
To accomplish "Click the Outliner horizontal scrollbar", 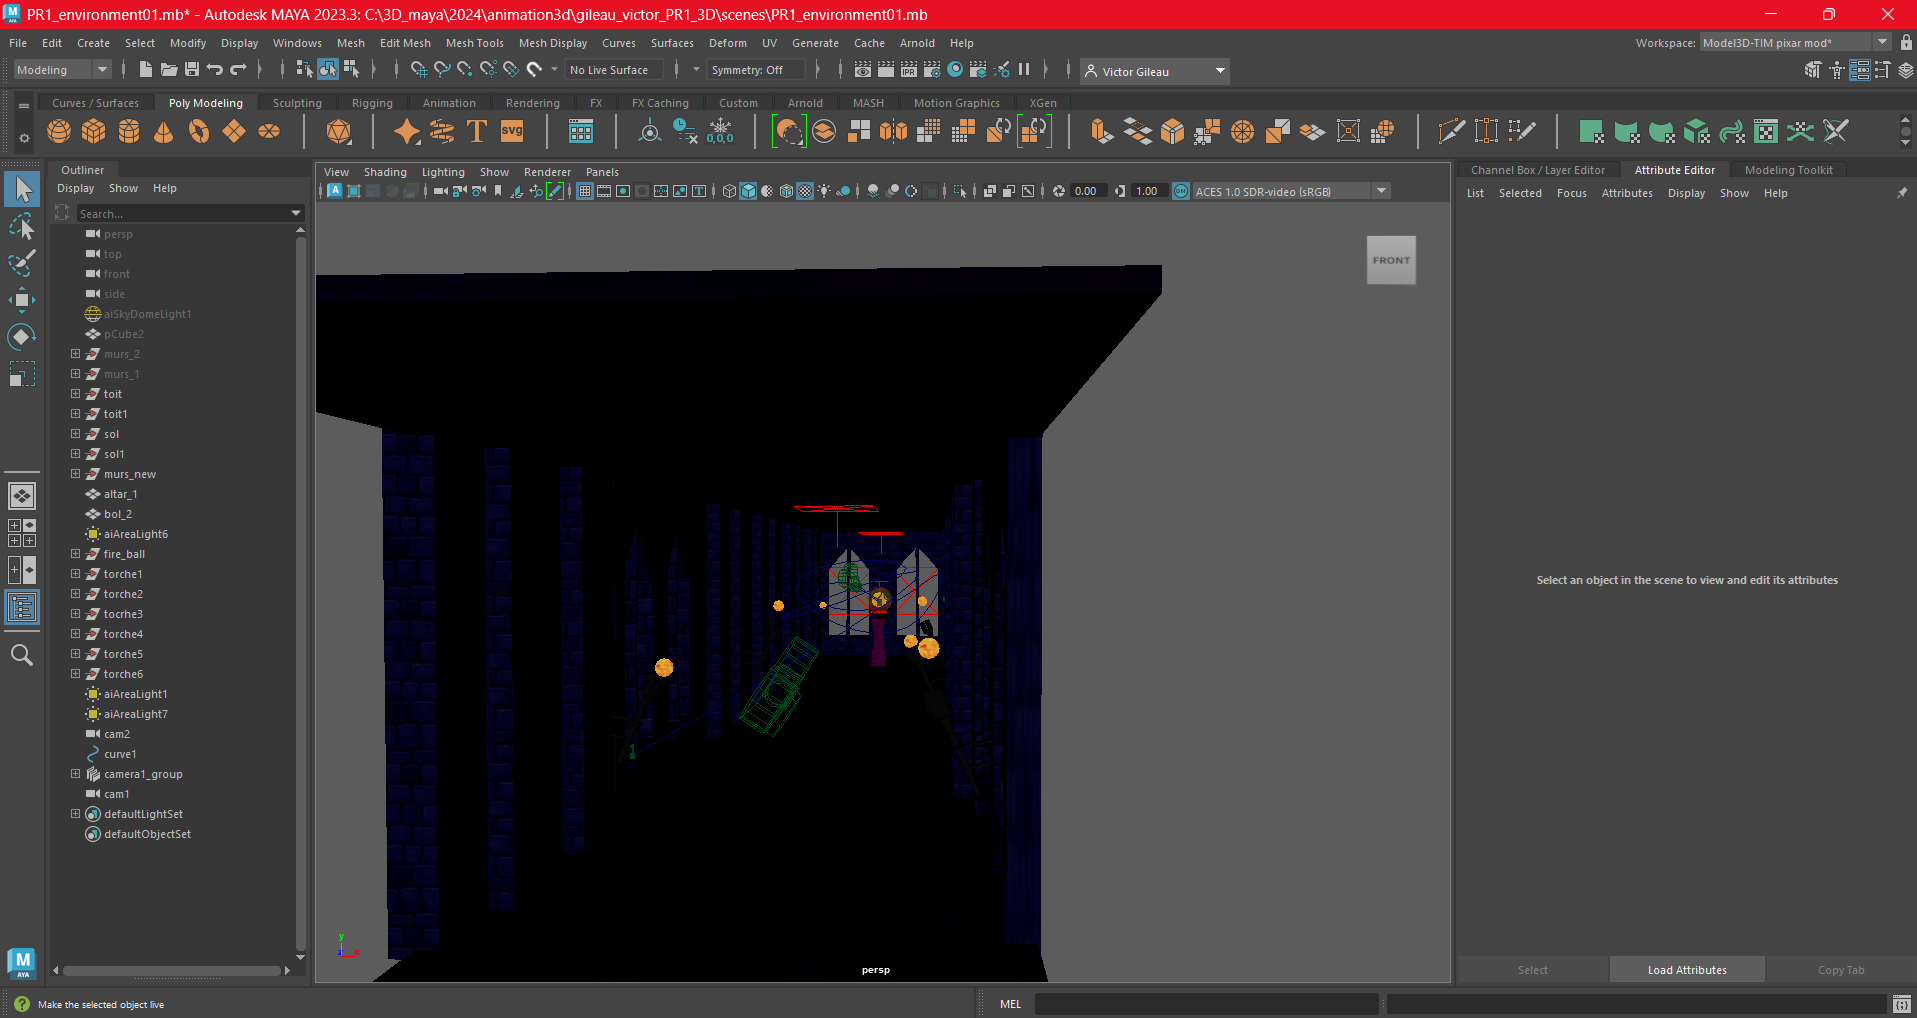I will pos(171,970).
